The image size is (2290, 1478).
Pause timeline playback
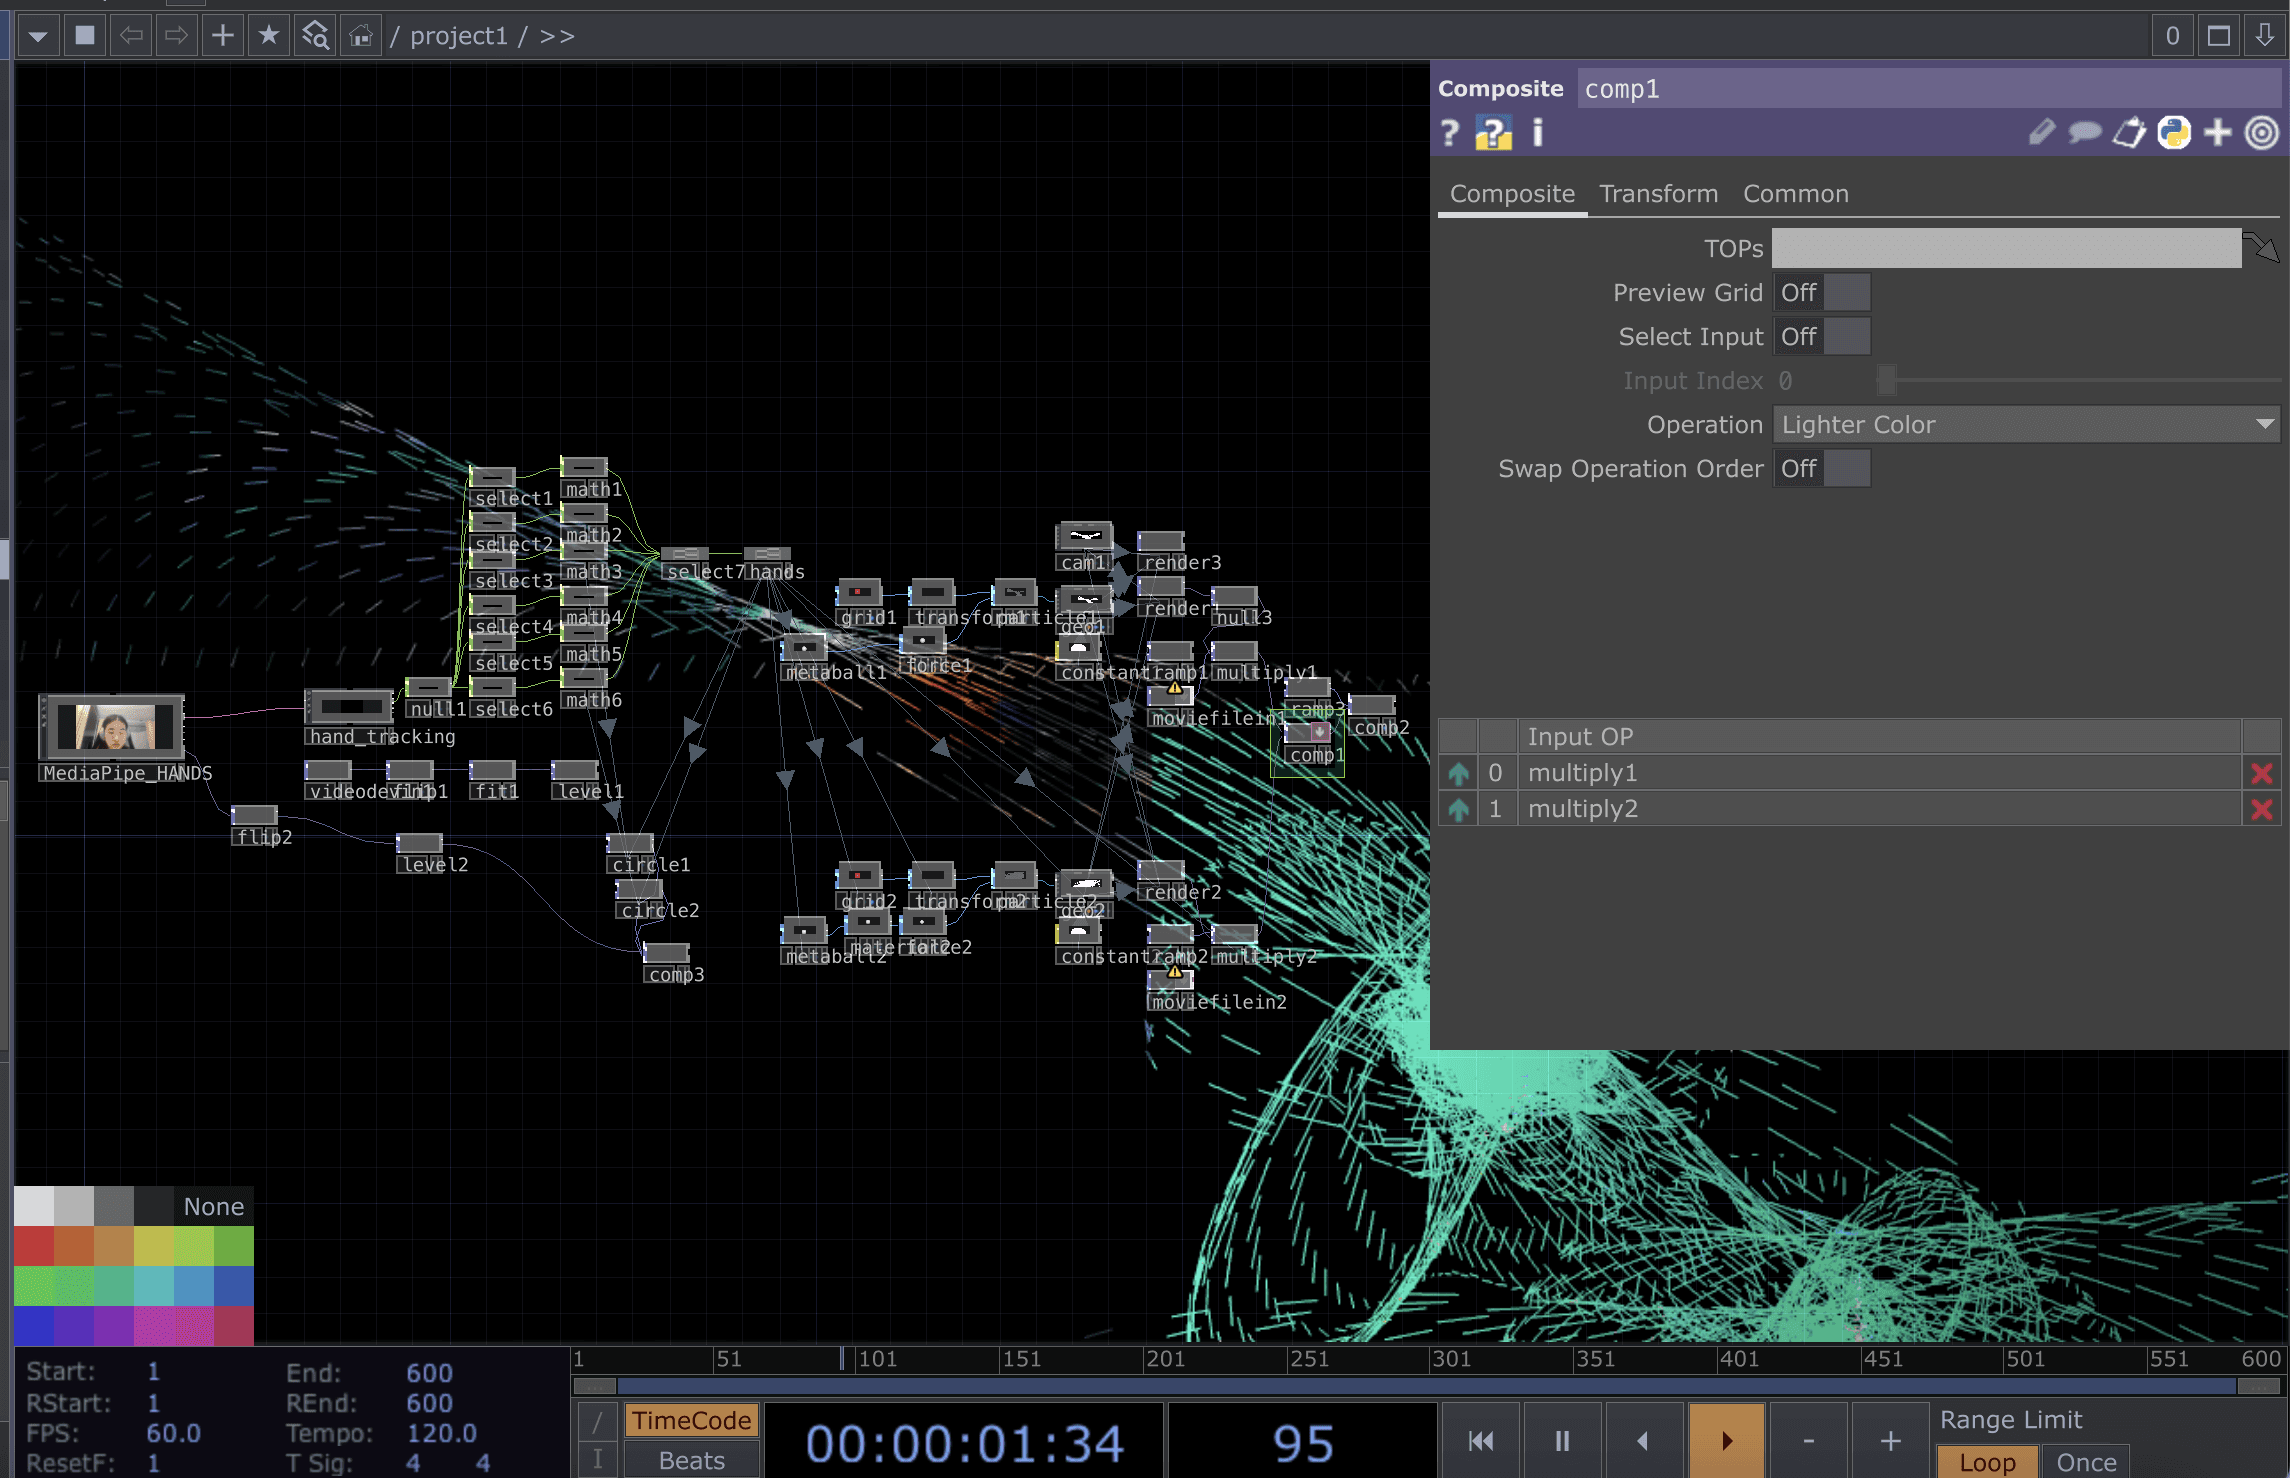[x=1562, y=1441]
